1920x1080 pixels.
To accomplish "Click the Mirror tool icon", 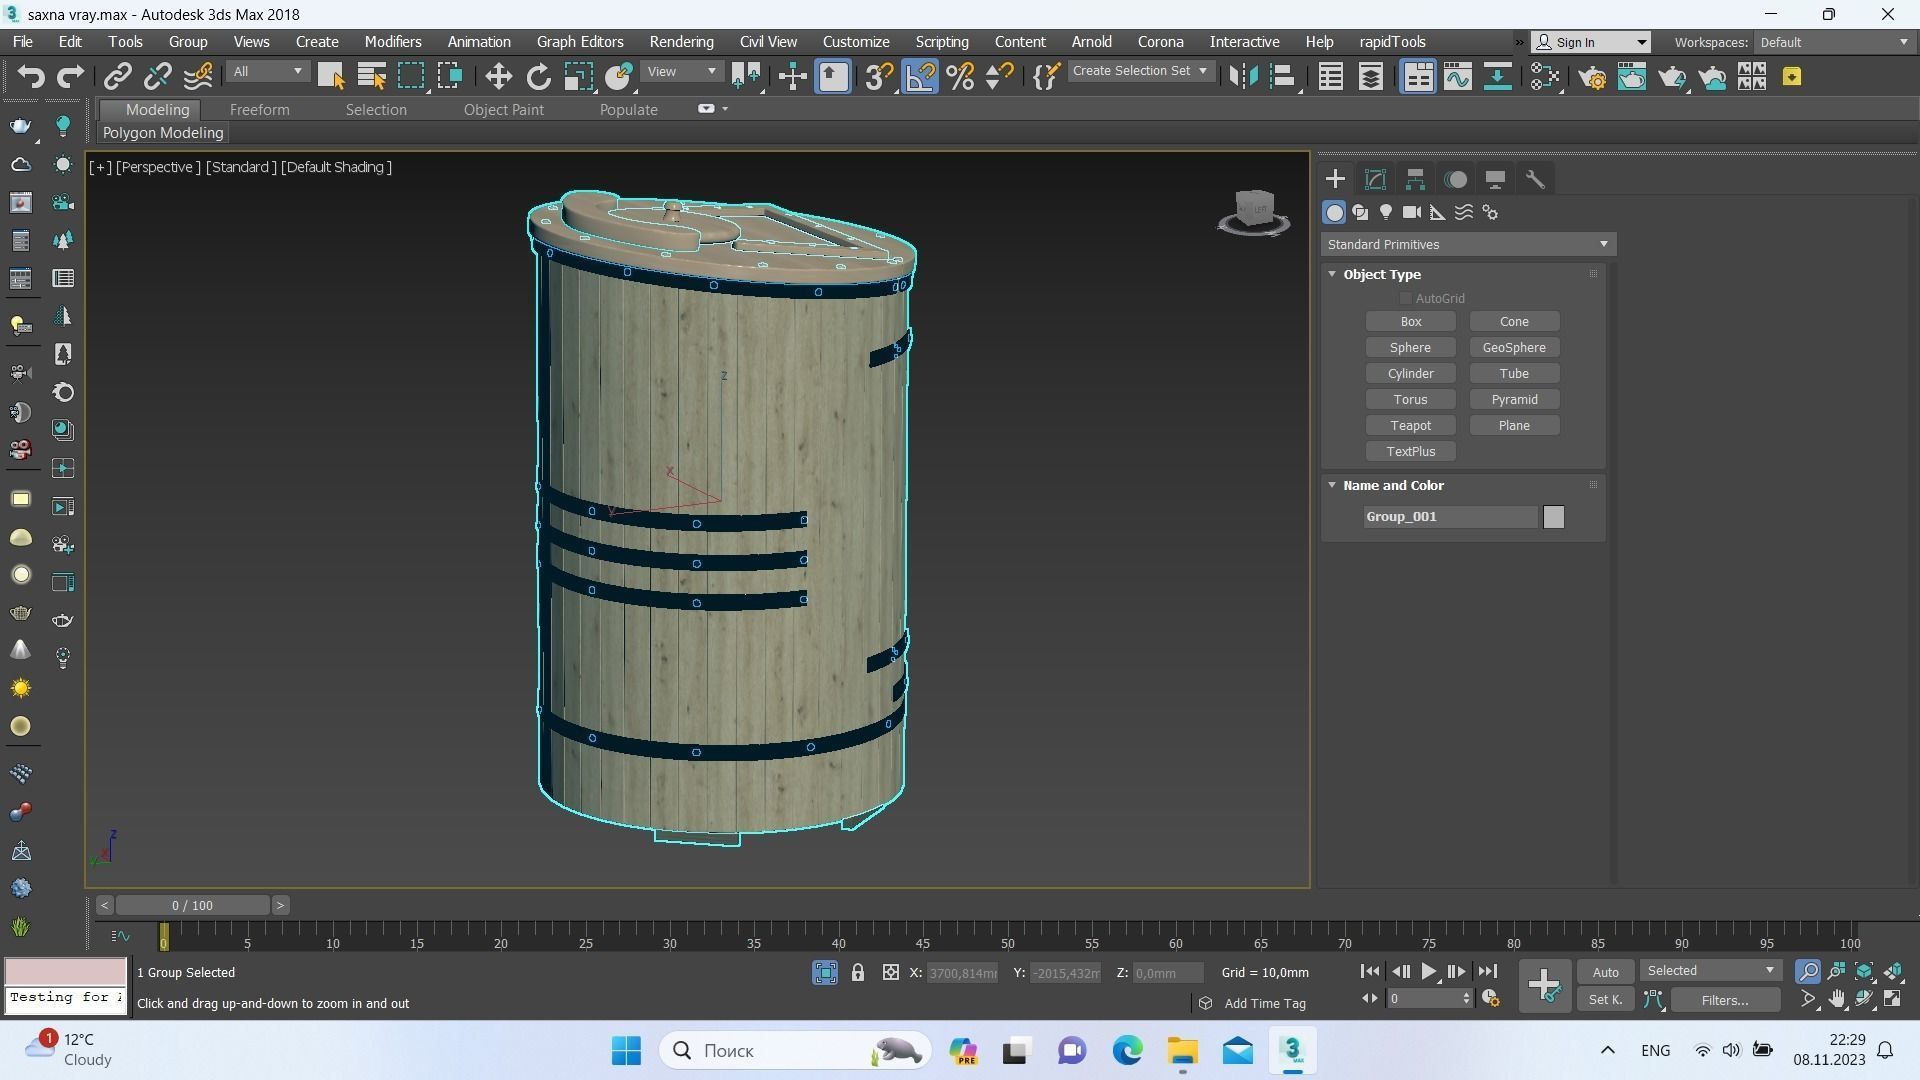I will 1243,77.
